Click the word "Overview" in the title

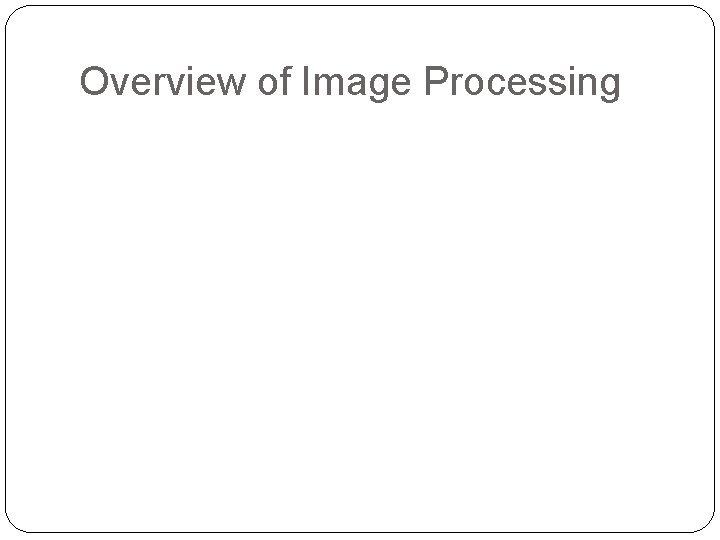click(x=163, y=81)
